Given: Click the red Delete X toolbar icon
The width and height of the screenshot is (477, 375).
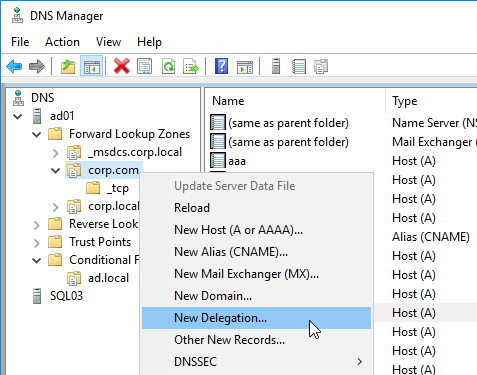Looking at the screenshot, I should coord(122,66).
